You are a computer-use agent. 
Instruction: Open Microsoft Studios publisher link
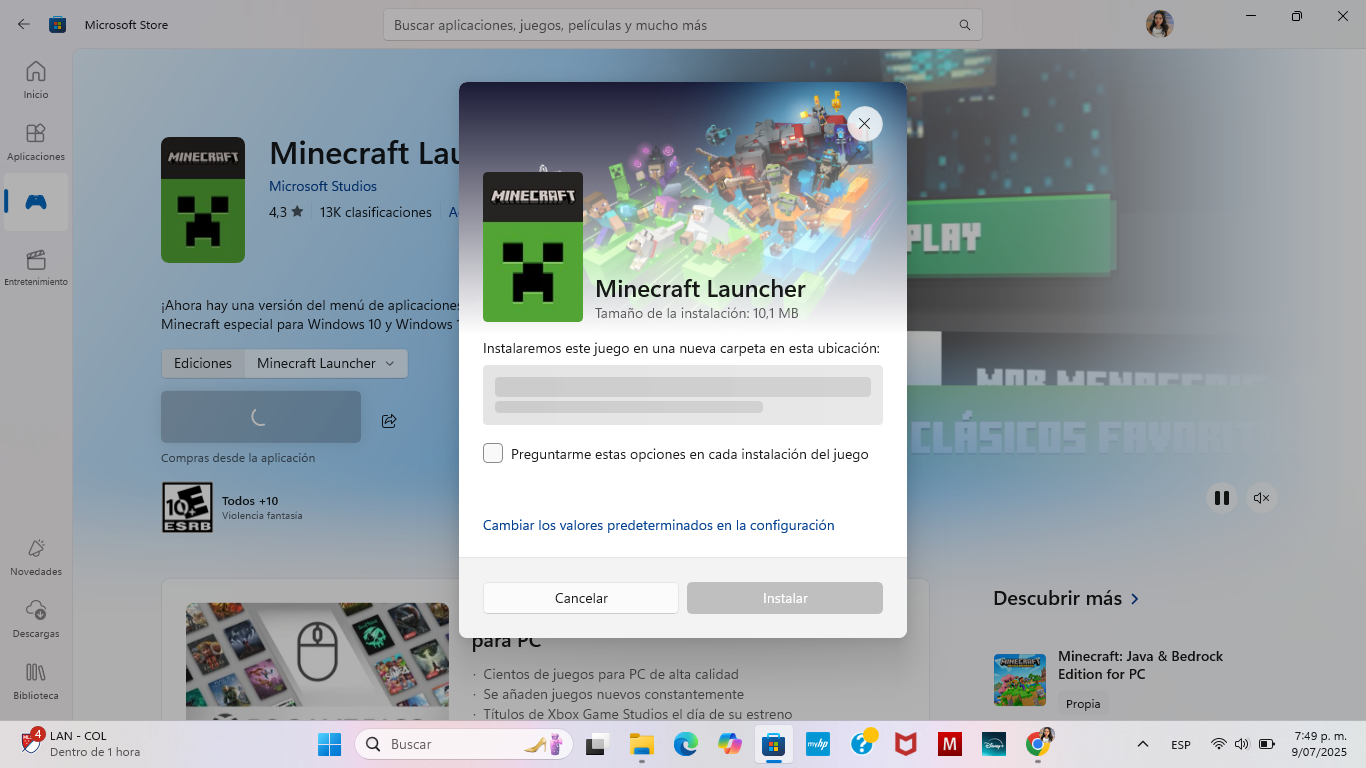point(323,186)
